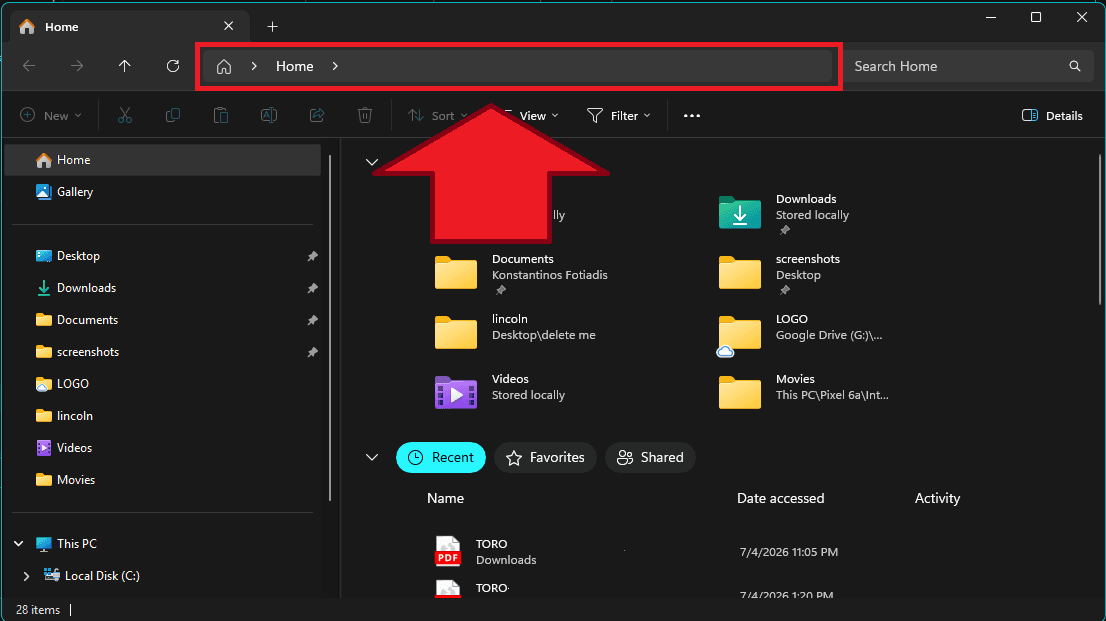1106x621 pixels.
Task: Click chevron after Home in address bar
Action: tap(335, 66)
